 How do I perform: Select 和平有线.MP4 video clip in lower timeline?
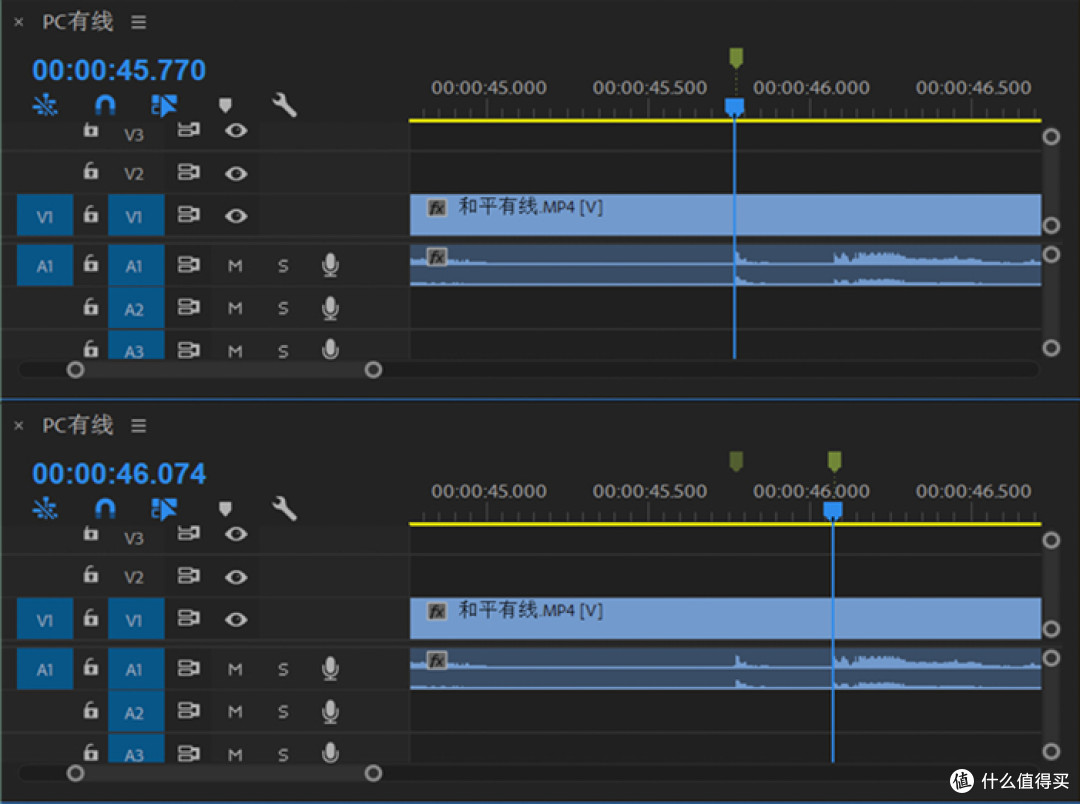pyautogui.click(x=725, y=618)
